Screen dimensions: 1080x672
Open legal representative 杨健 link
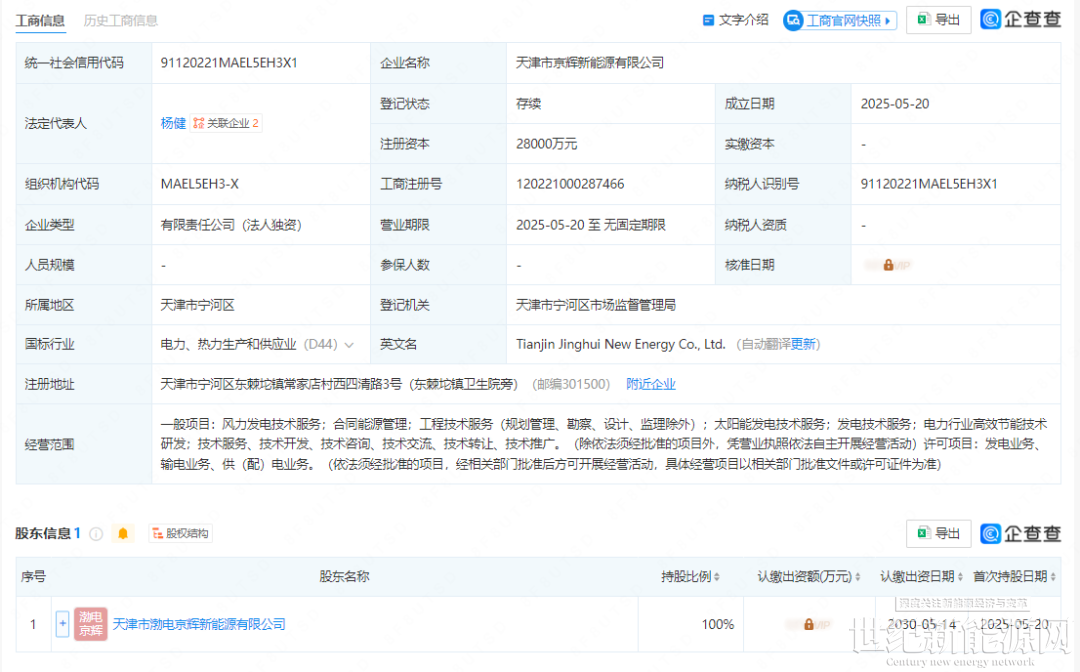(x=173, y=123)
